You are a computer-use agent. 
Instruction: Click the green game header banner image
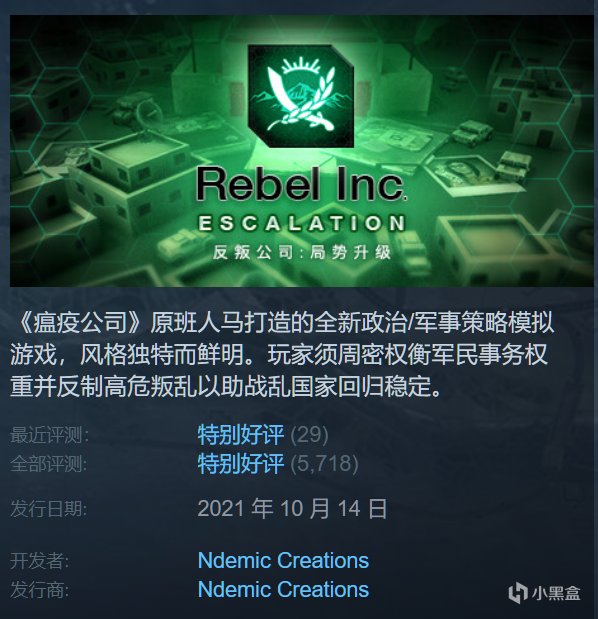point(302,151)
